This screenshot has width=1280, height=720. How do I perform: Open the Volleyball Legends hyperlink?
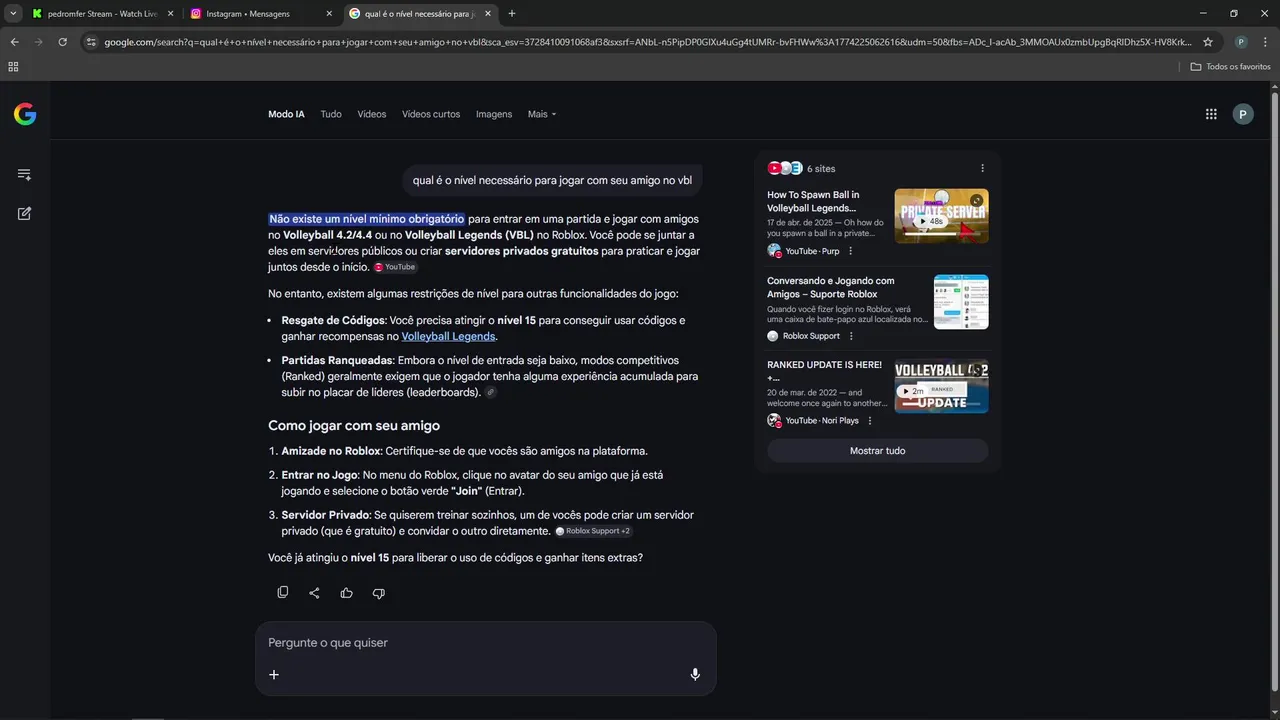point(448,337)
